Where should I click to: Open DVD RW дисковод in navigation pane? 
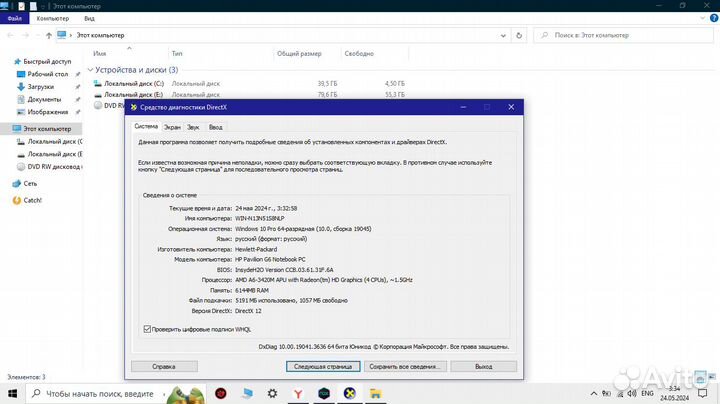coord(53,167)
